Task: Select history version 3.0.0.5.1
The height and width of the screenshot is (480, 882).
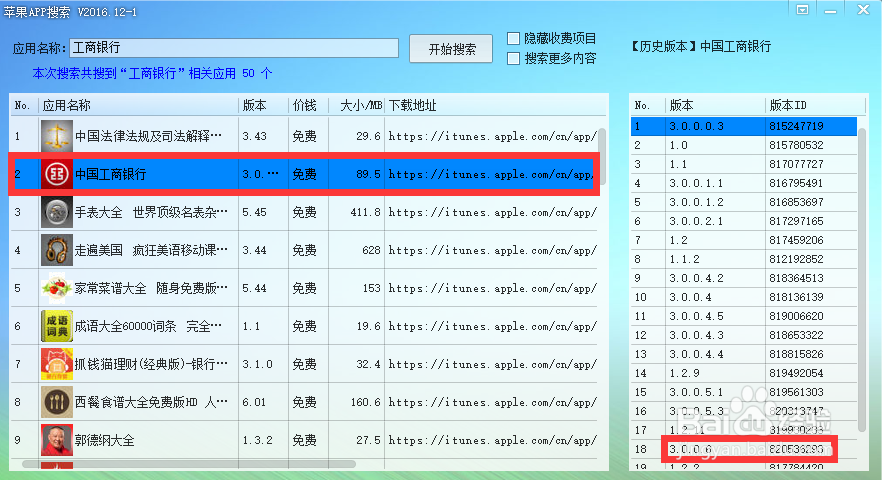Action: tap(744, 392)
